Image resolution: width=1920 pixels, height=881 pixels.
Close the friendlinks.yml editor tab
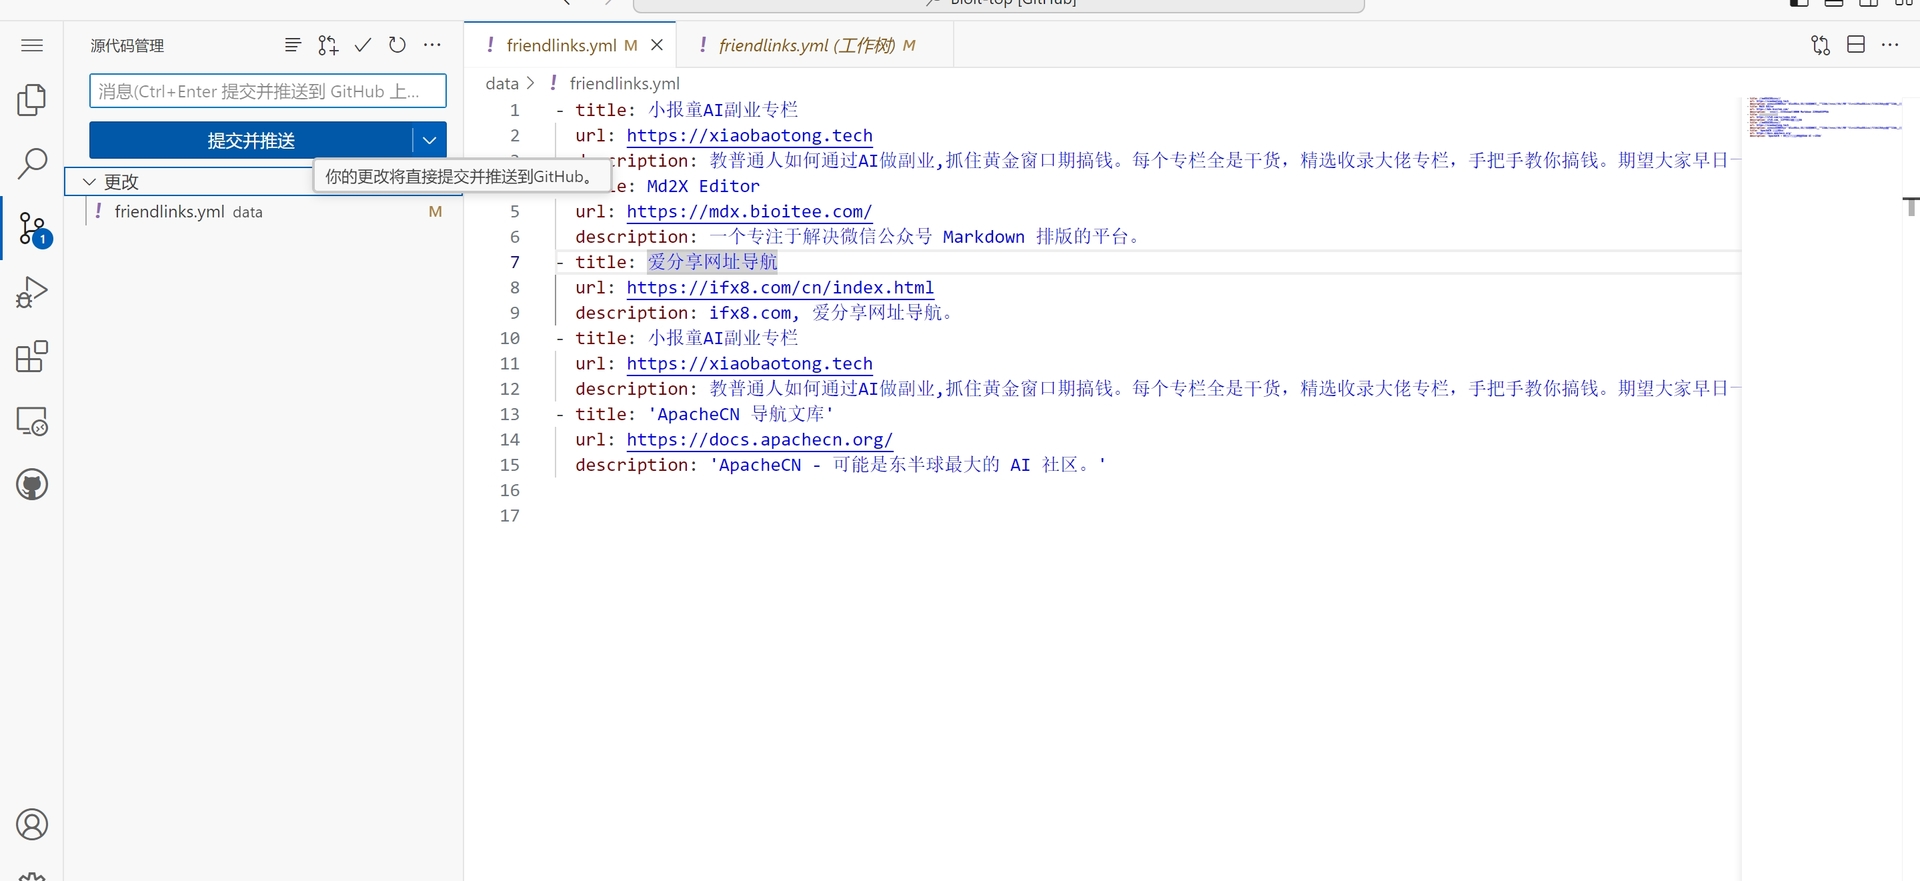(x=657, y=45)
